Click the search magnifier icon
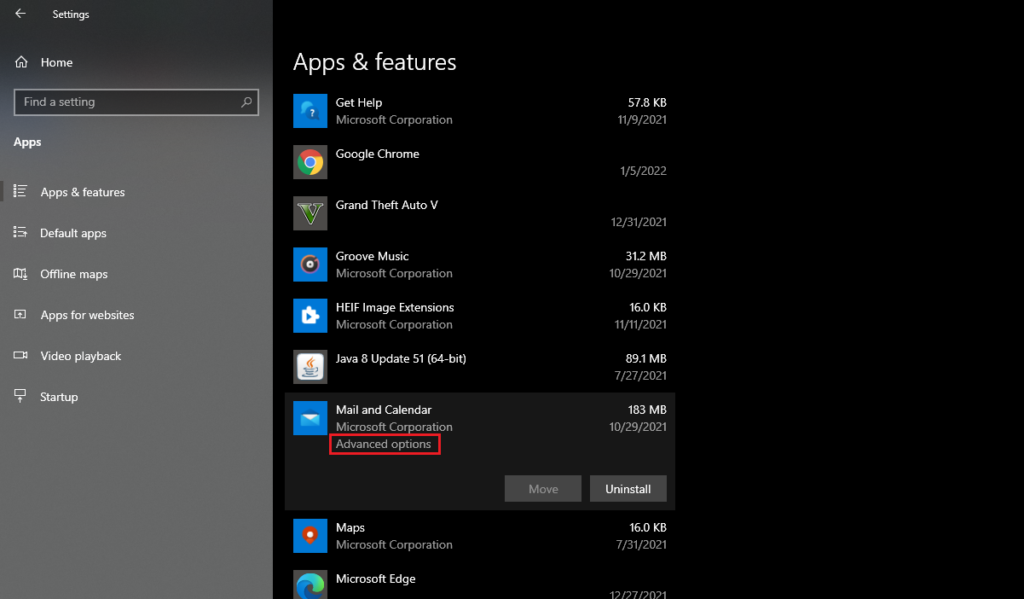The image size is (1024, 599). [246, 102]
